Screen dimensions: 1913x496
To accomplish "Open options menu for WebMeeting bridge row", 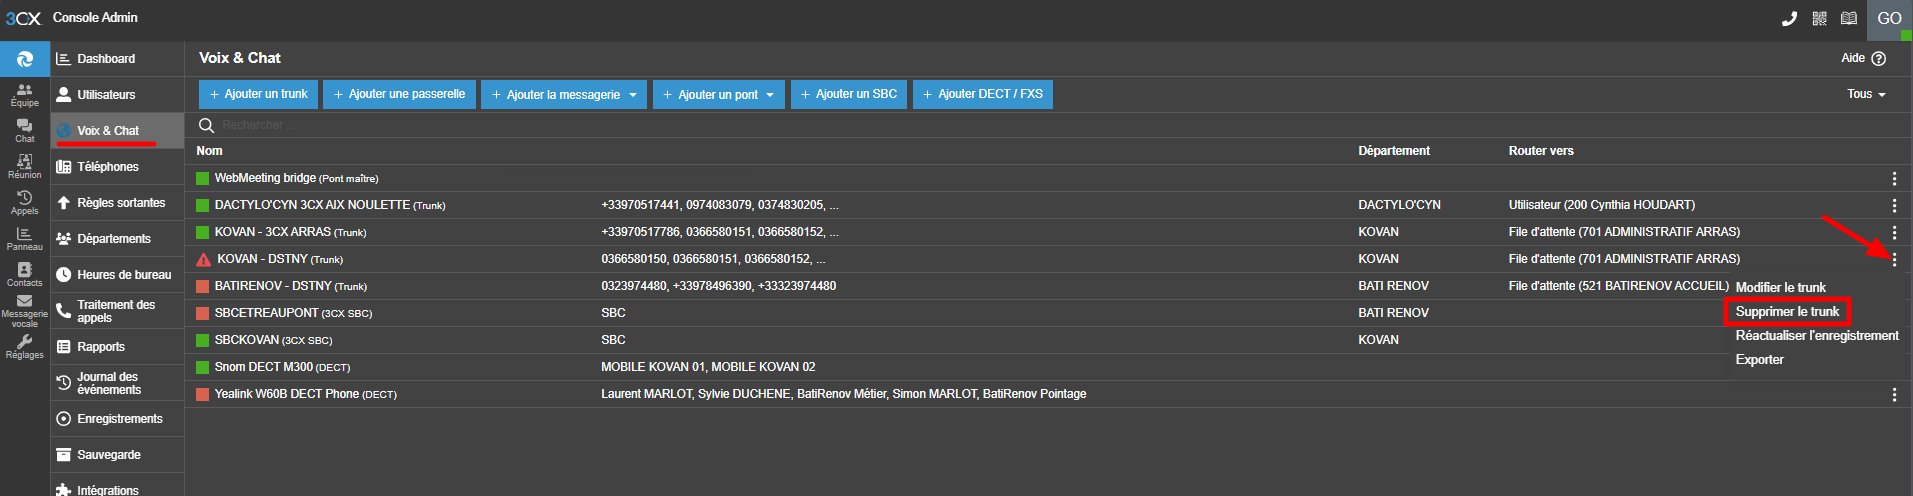I will 1894,178.
